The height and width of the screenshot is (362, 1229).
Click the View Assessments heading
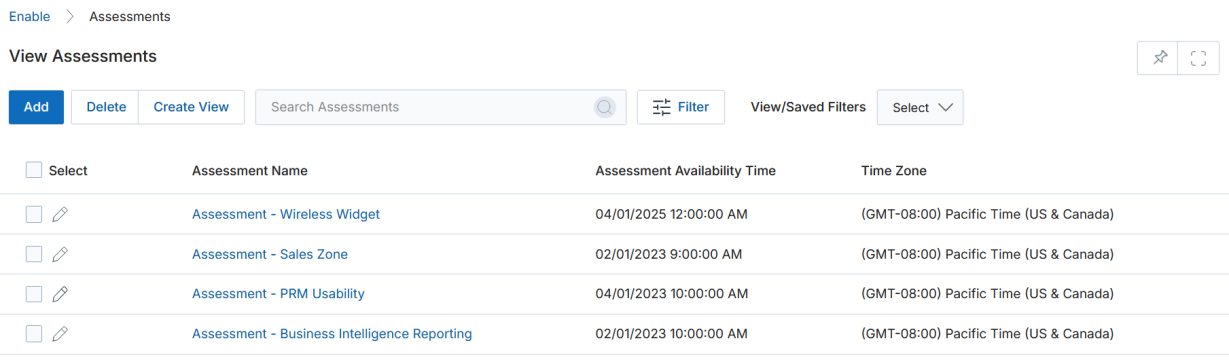83,56
